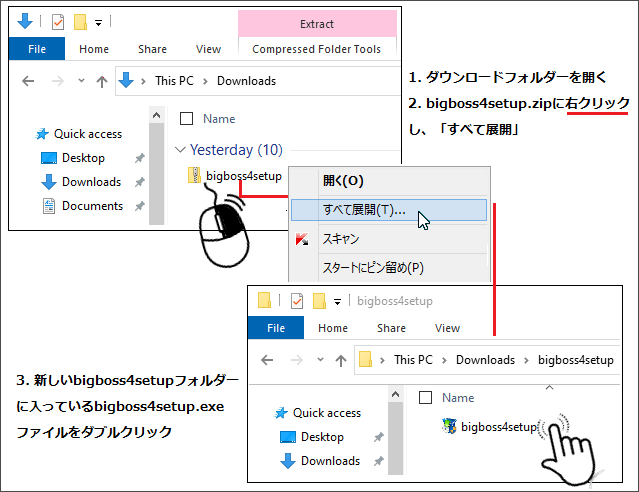This screenshot has width=639, height=492.
Task: Click scroll up arrow in lower sidebar
Action: click(395, 395)
